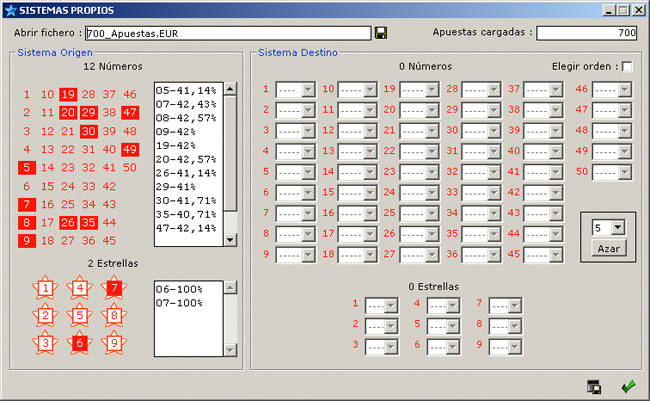Toggle highlighted number 9 in Sistema Origen
This screenshot has width=650, height=401.
[x=27, y=241]
